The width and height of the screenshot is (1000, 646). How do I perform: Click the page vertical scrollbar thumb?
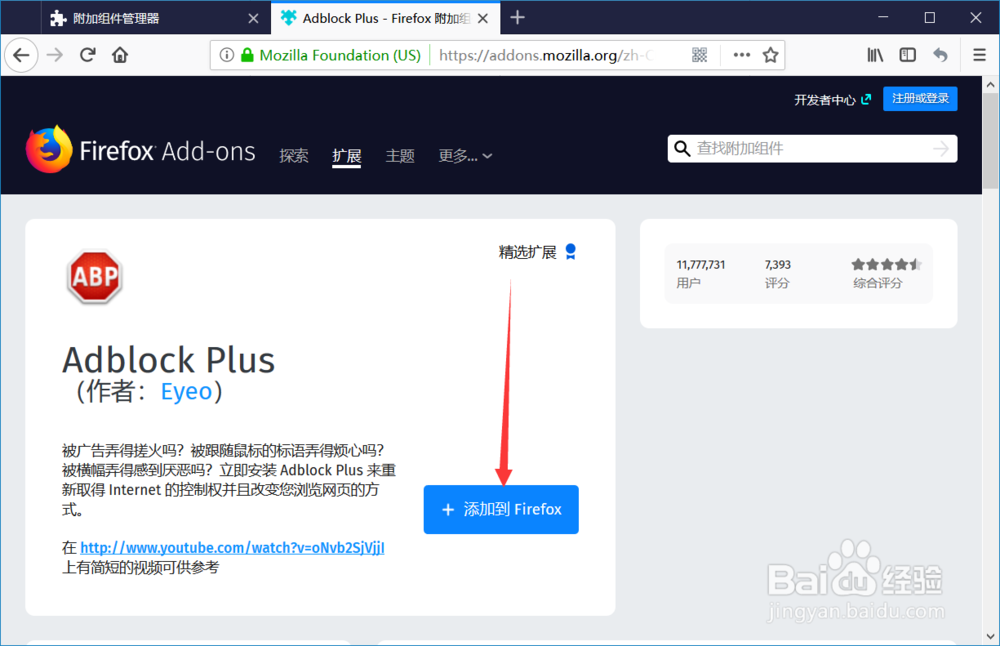pyautogui.click(x=990, y=141)
